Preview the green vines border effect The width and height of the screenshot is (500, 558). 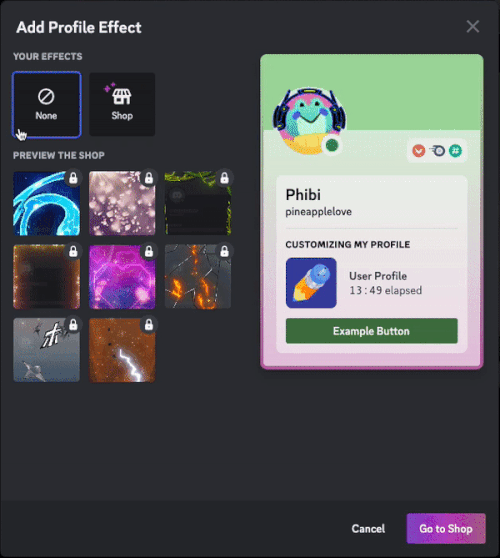(198, 203)
